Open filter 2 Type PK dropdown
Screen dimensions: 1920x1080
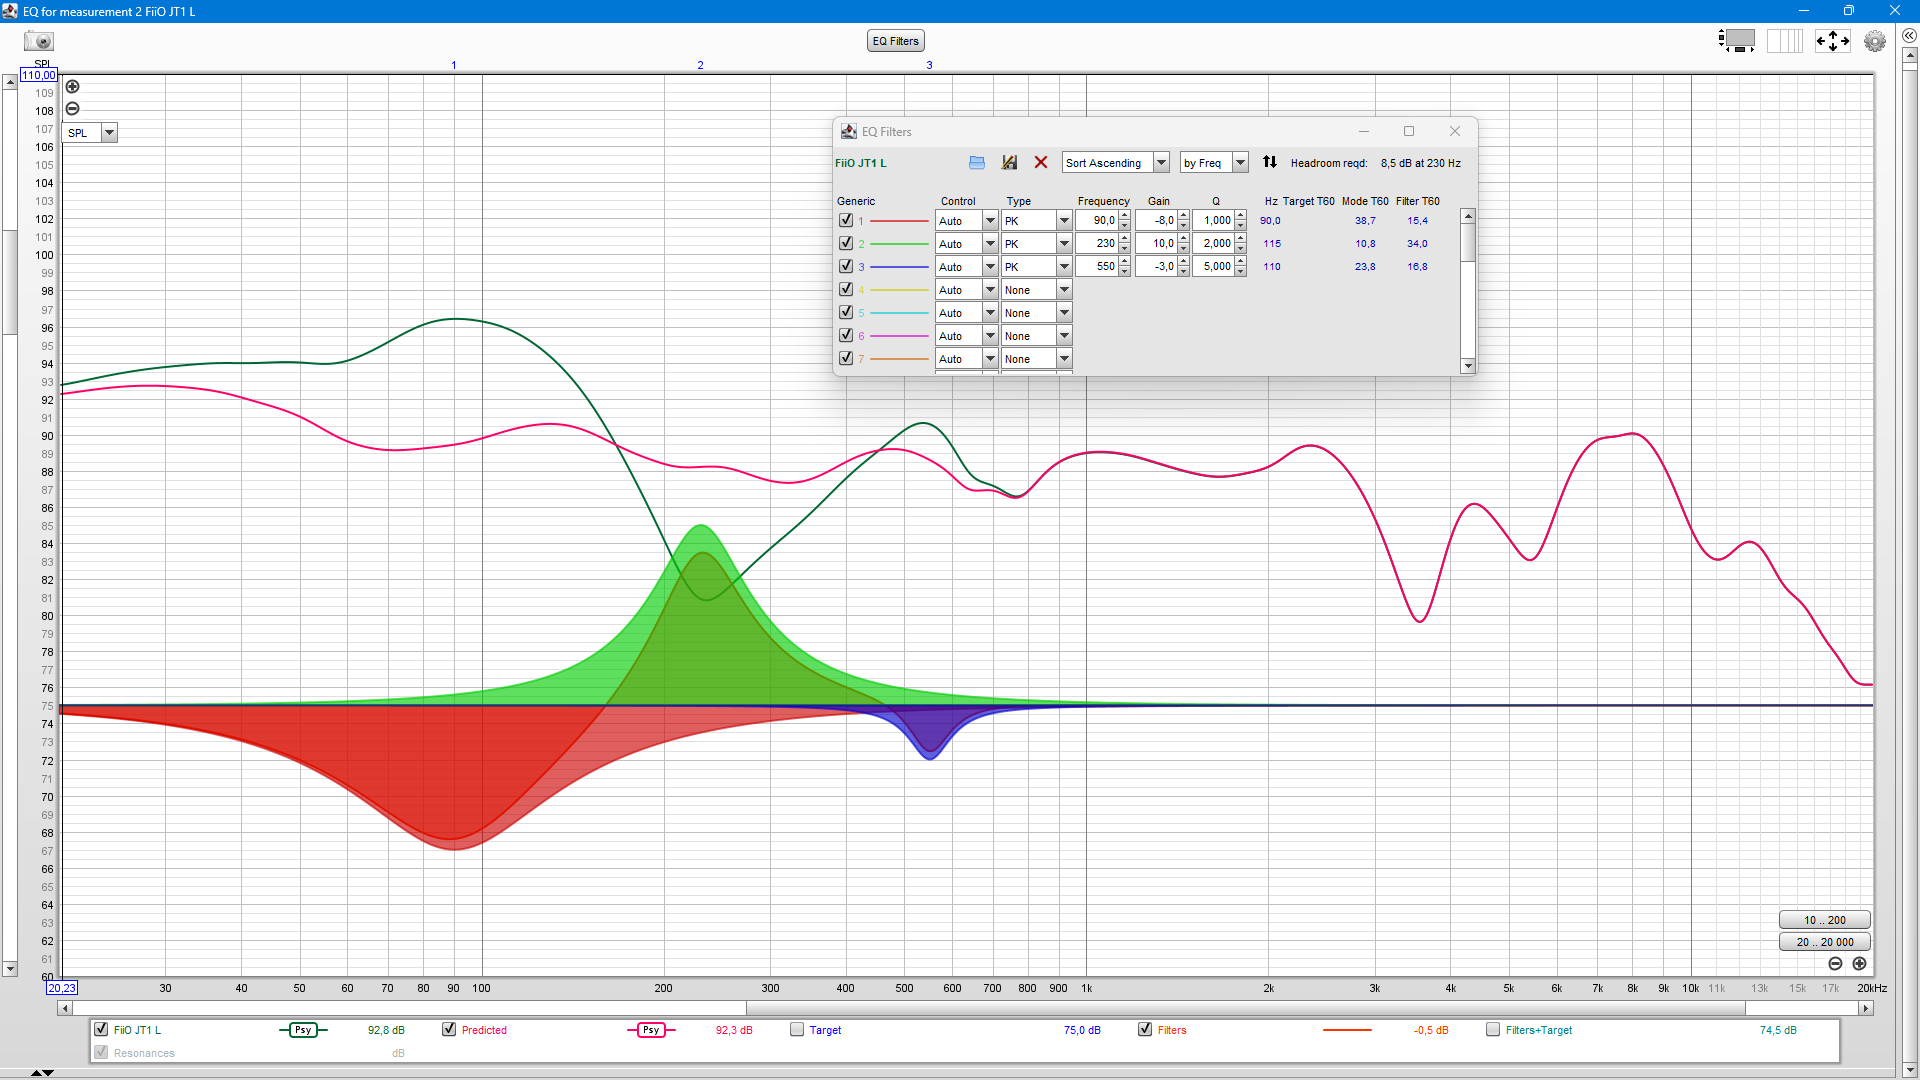coord(1037,244)
